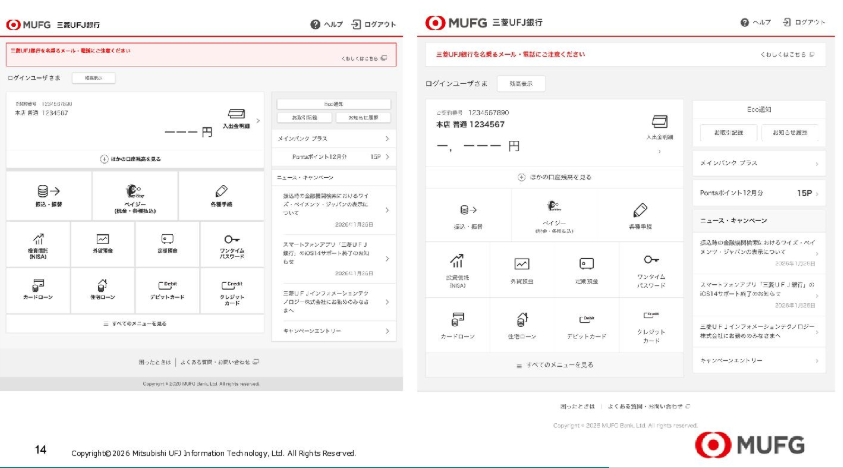Screen dimensions: 843x468
Task: Click the Debit card icon in left screenshot
Action: pos(167,285)
